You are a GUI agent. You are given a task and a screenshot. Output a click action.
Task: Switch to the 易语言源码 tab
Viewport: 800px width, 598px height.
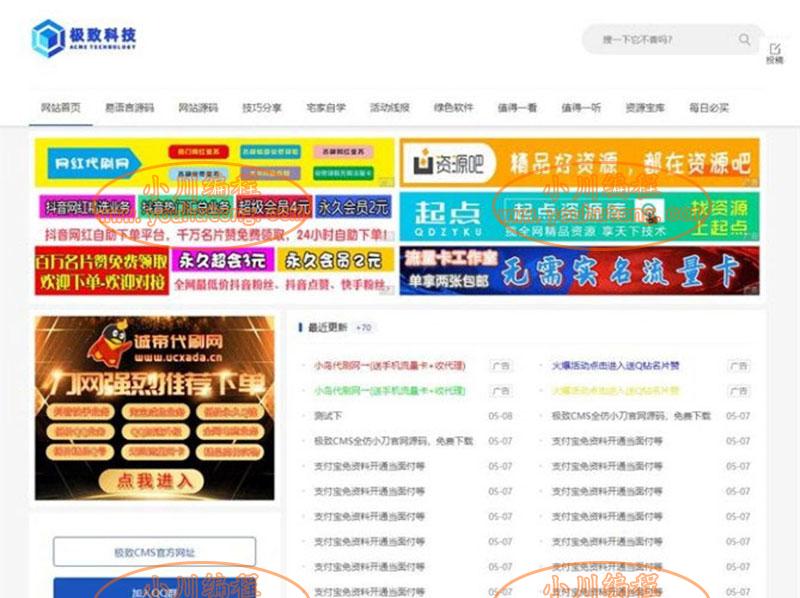[129, 108]
